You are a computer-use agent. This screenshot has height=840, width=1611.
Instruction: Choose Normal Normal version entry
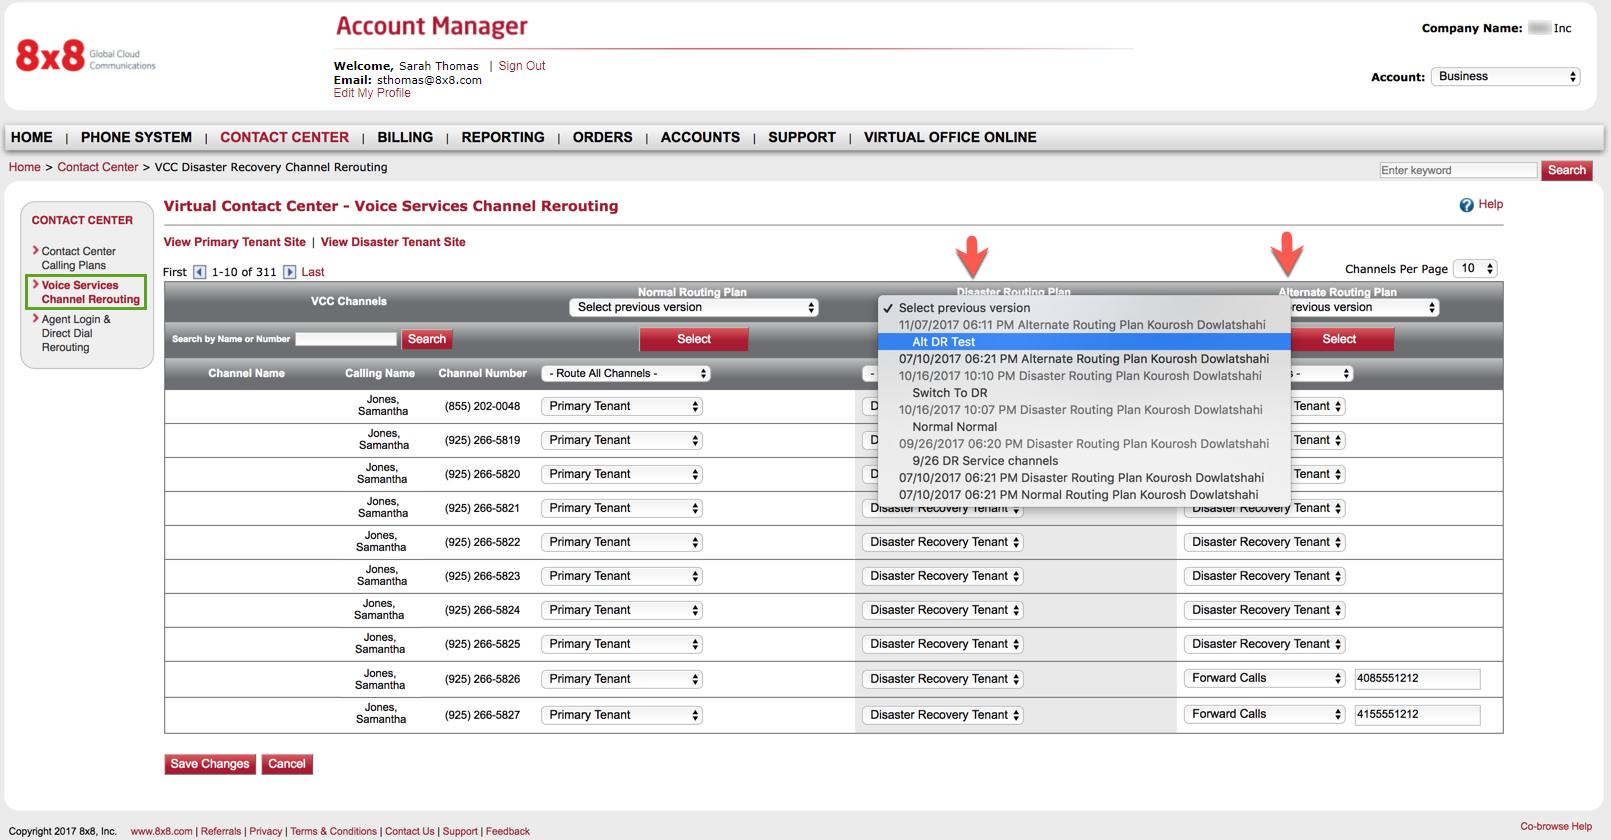(x=1084, y=427)
